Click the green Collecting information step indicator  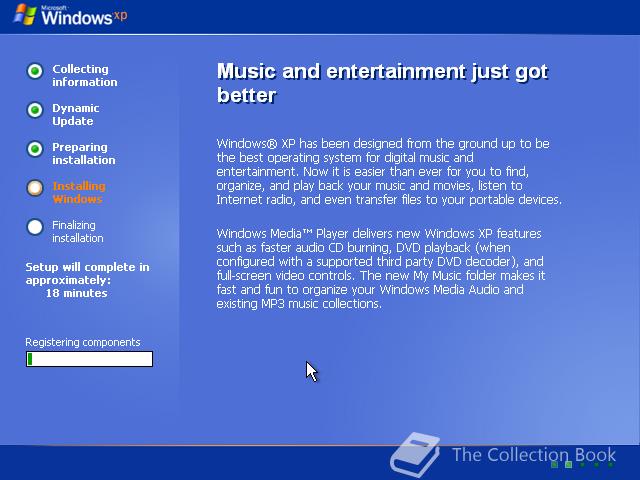click(x=35, y=71)
